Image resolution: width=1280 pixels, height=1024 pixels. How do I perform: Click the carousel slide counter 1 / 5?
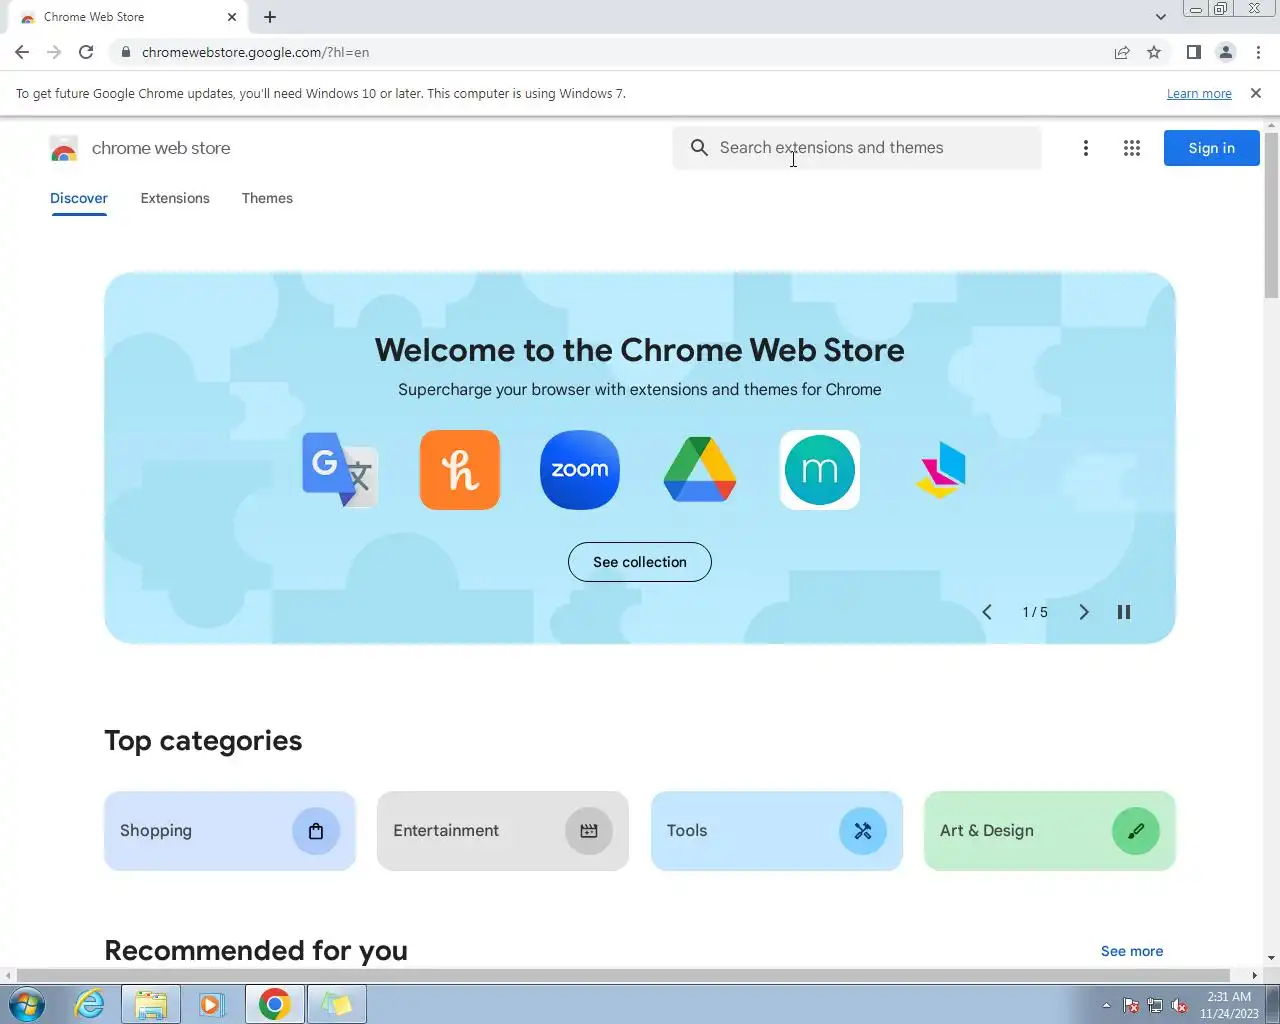tap(1035, 612)
